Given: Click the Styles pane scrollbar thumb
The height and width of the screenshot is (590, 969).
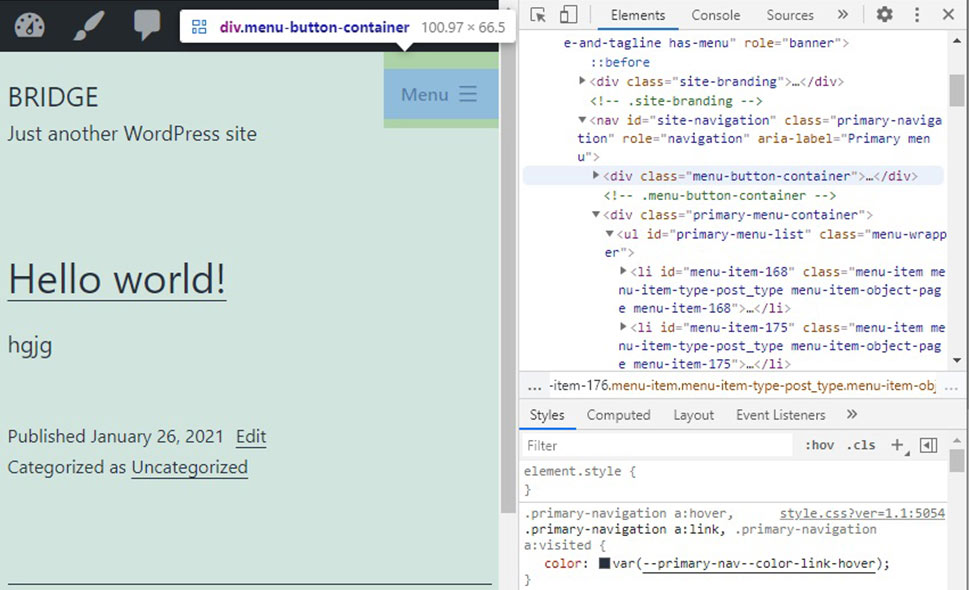Looking at the screenshot, I should click(x=957, y=461).
